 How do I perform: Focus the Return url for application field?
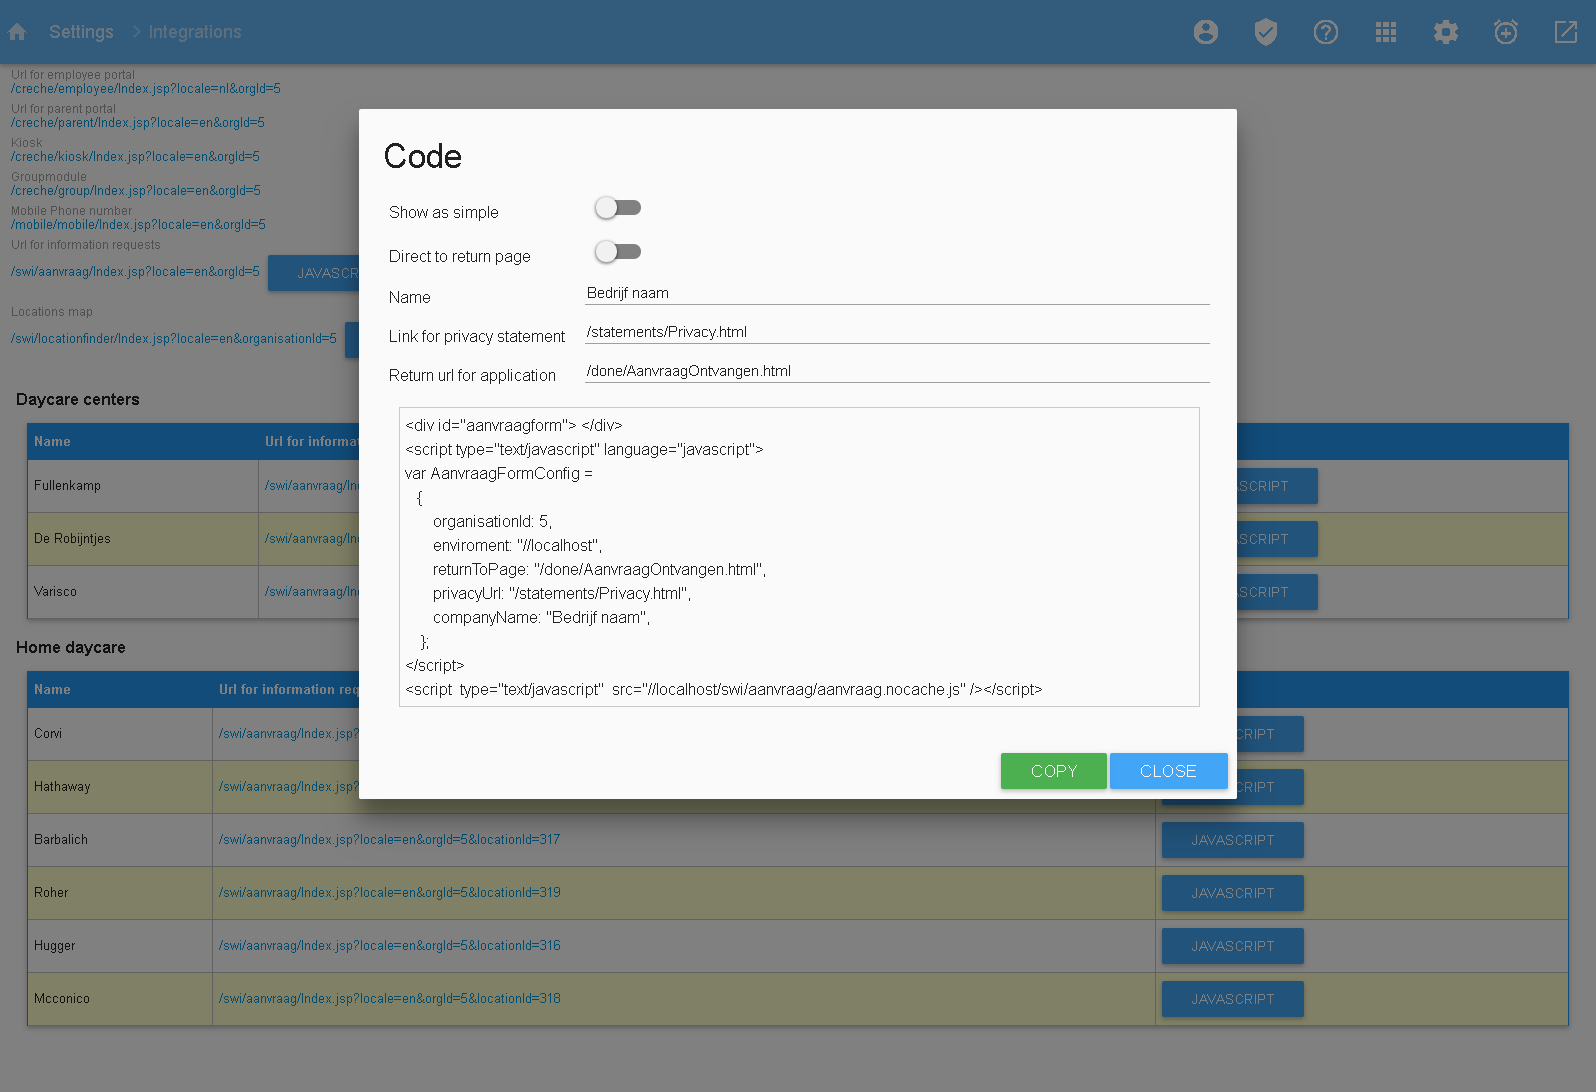click(896, 371)
